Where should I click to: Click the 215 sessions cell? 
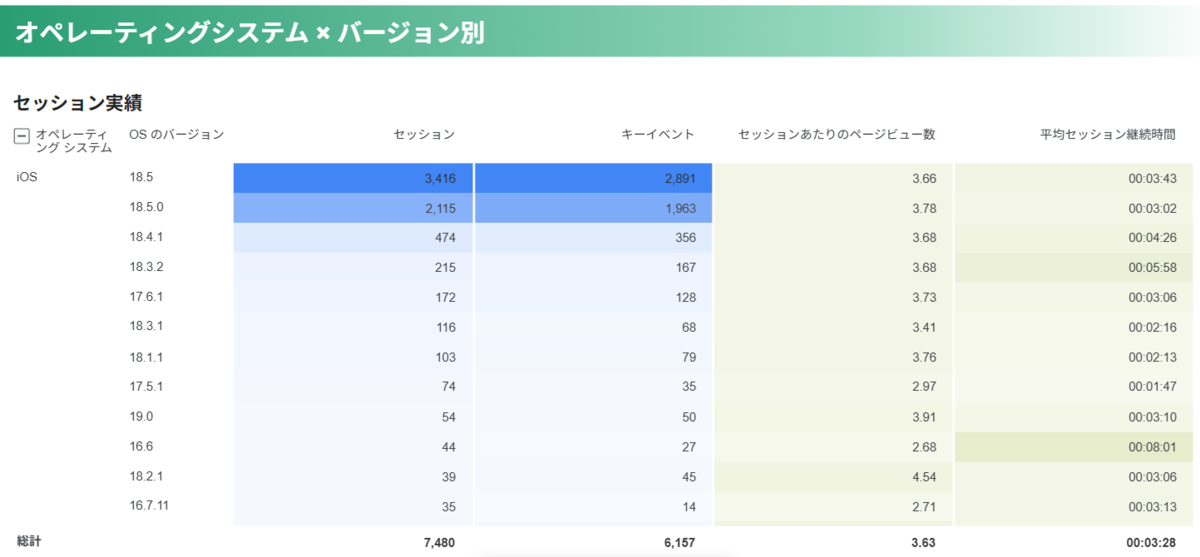coord(353,267)
